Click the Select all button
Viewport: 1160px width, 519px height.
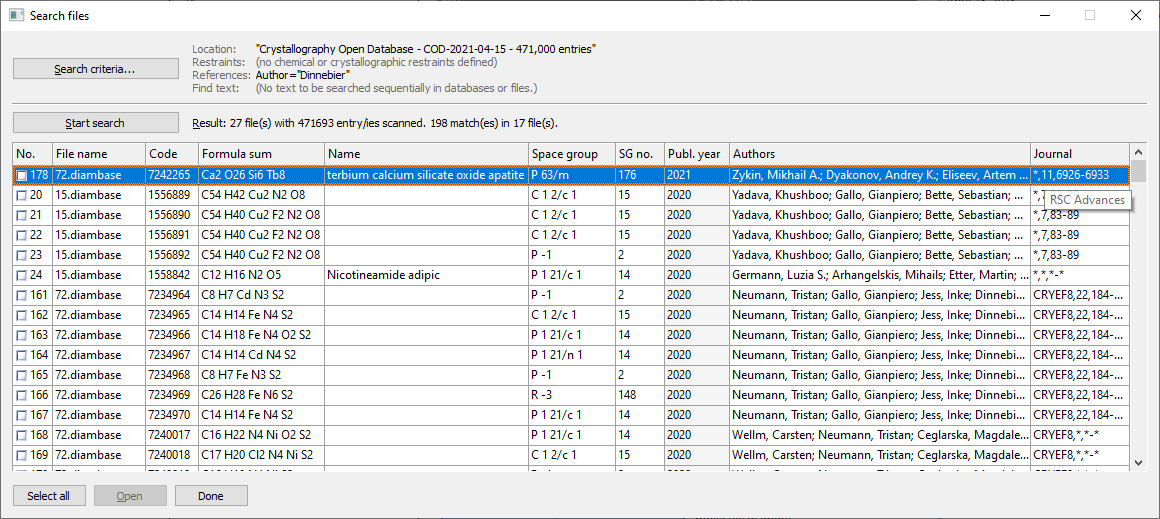pyautogui.click(x=49, y=496)
